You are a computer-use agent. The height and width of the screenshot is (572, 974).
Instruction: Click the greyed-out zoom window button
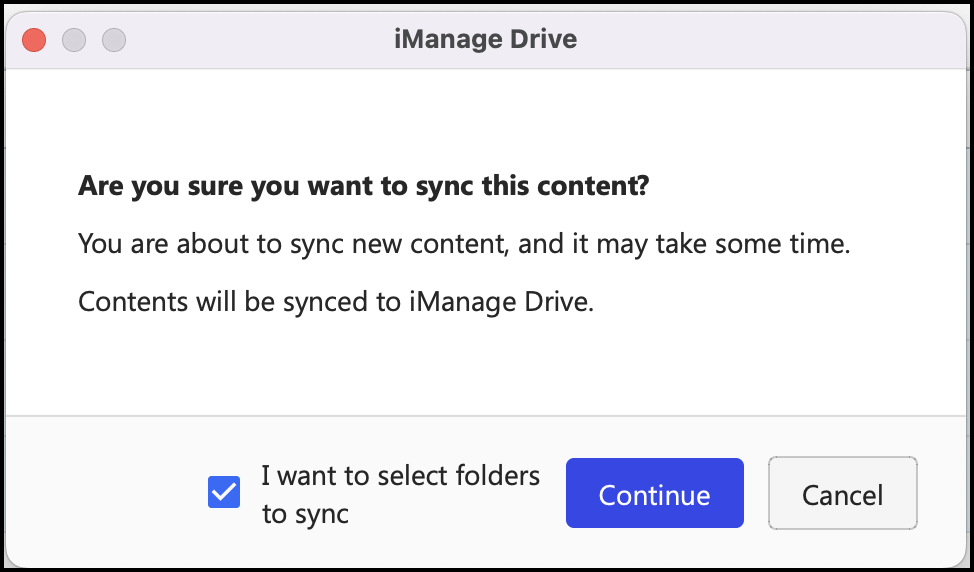[114, 40]
